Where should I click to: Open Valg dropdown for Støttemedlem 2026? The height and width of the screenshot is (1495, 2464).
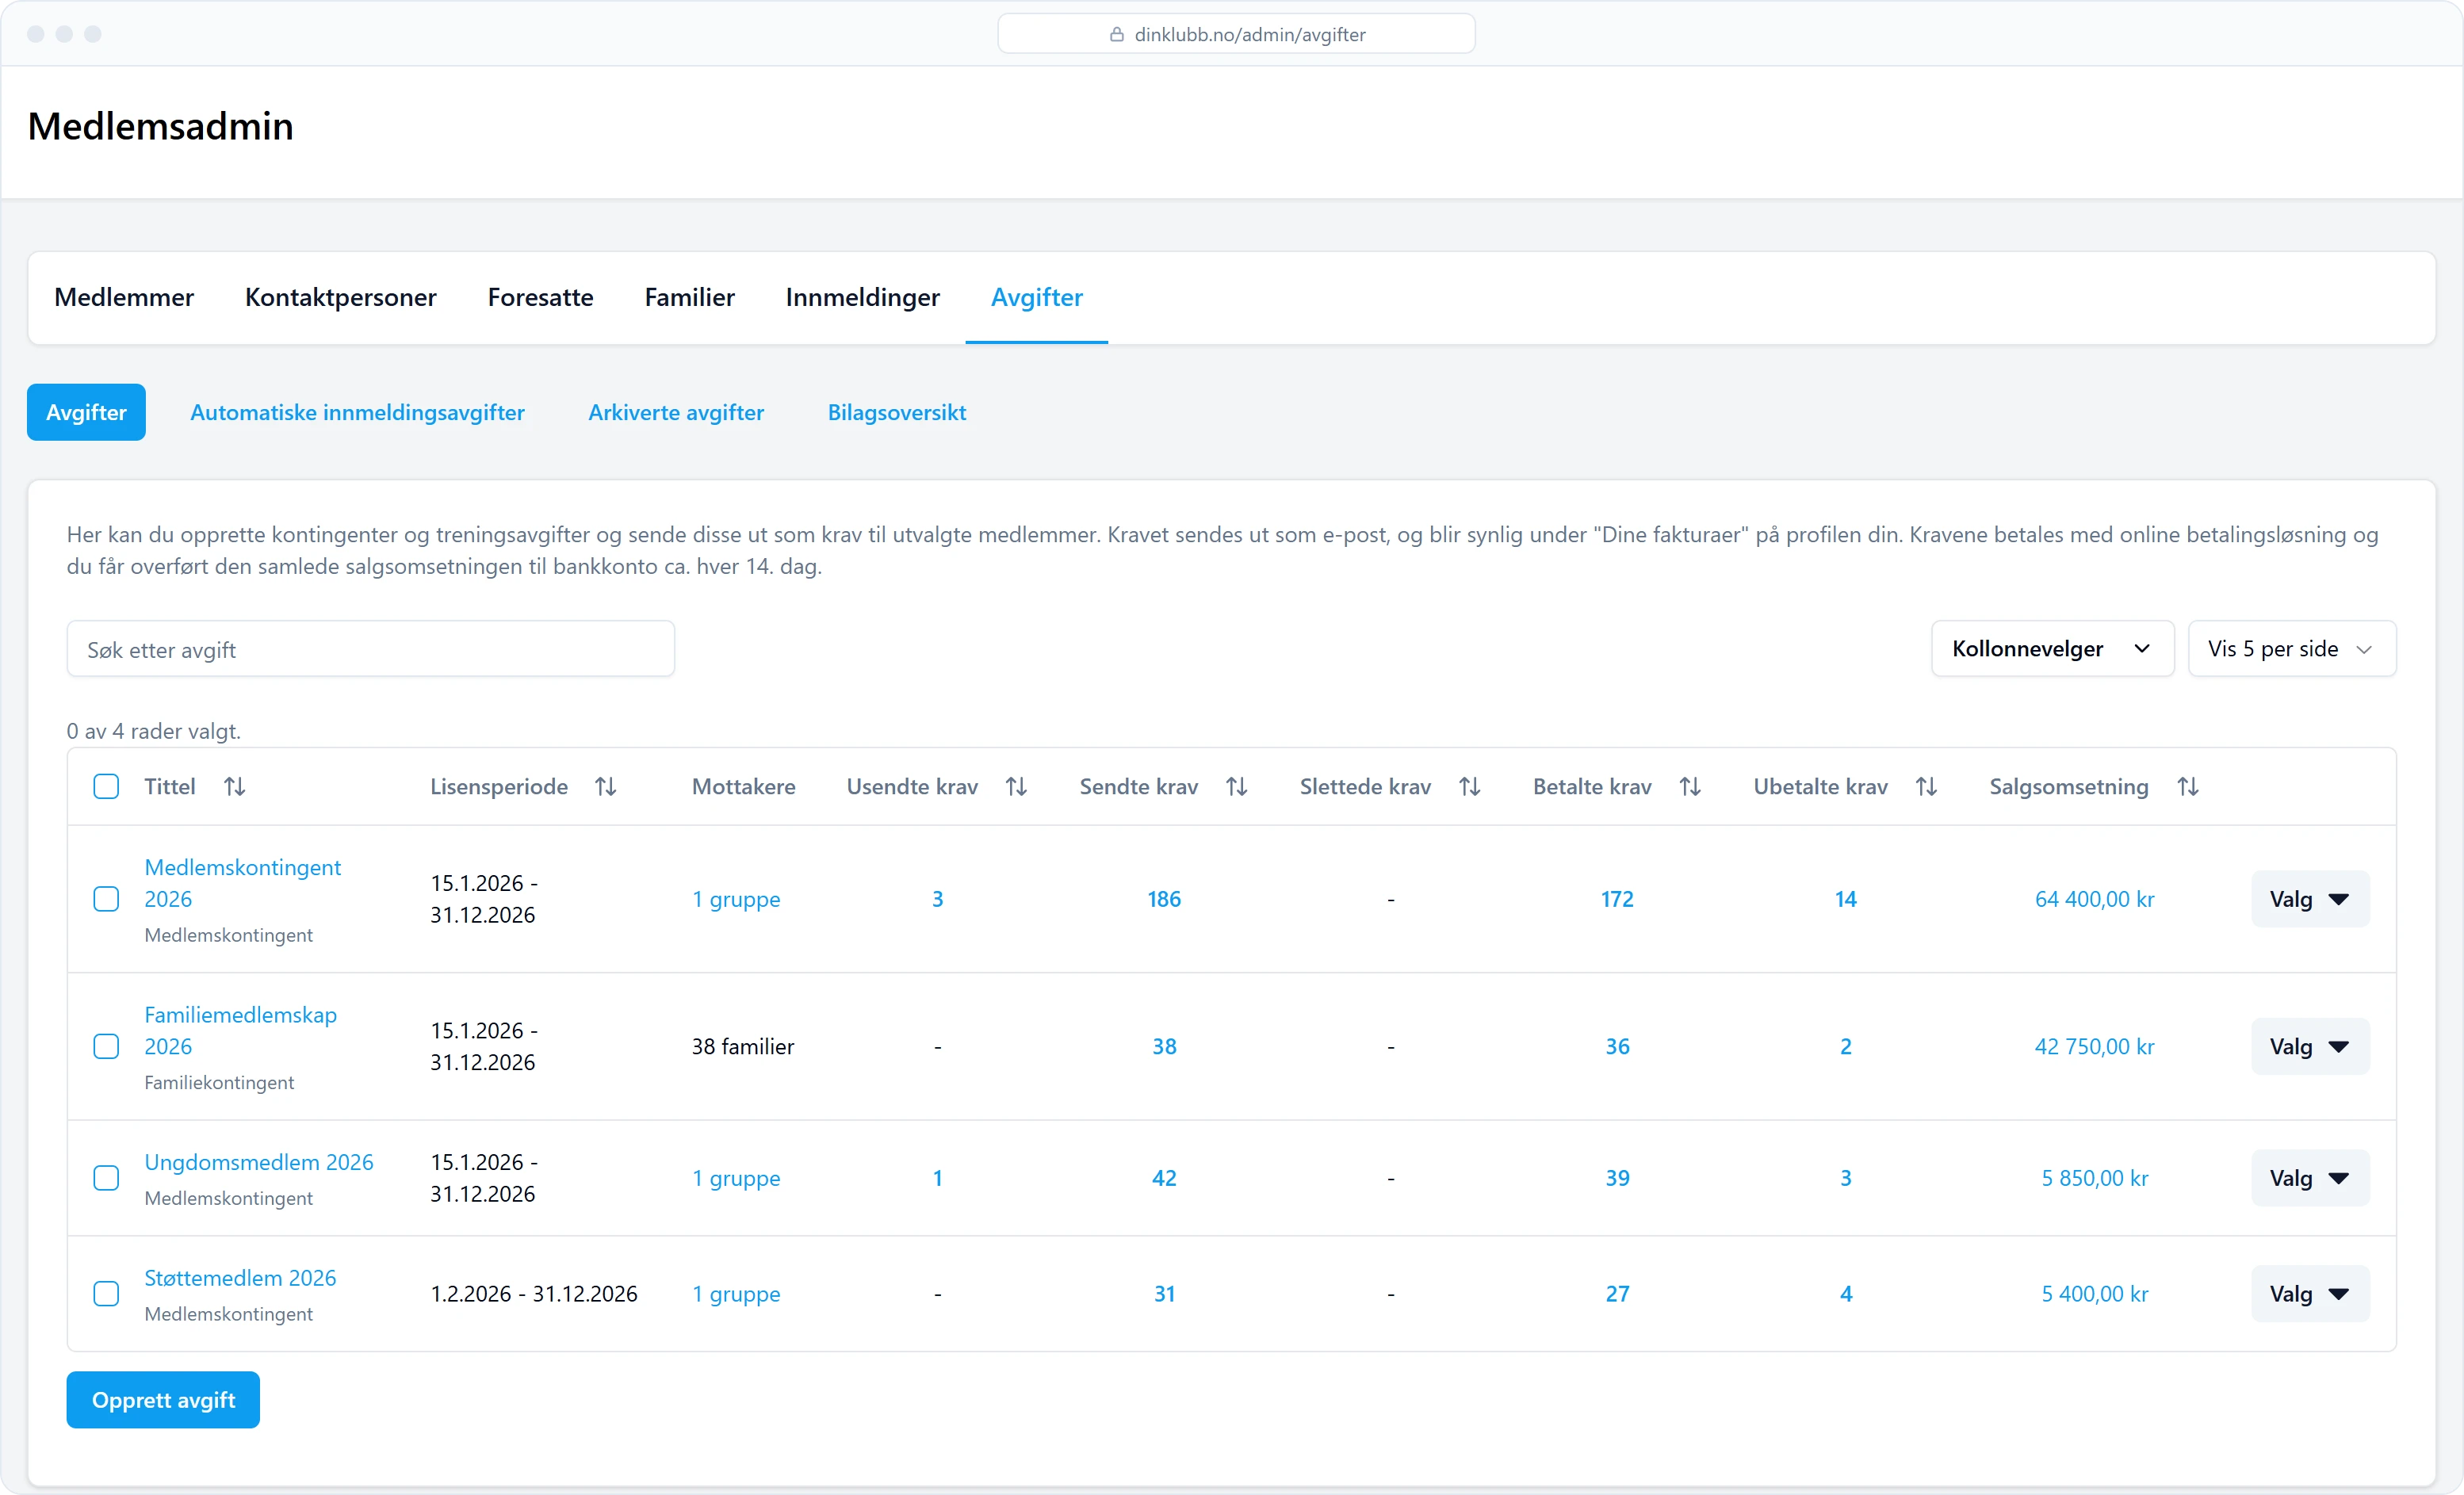tap(2310, 1294)
